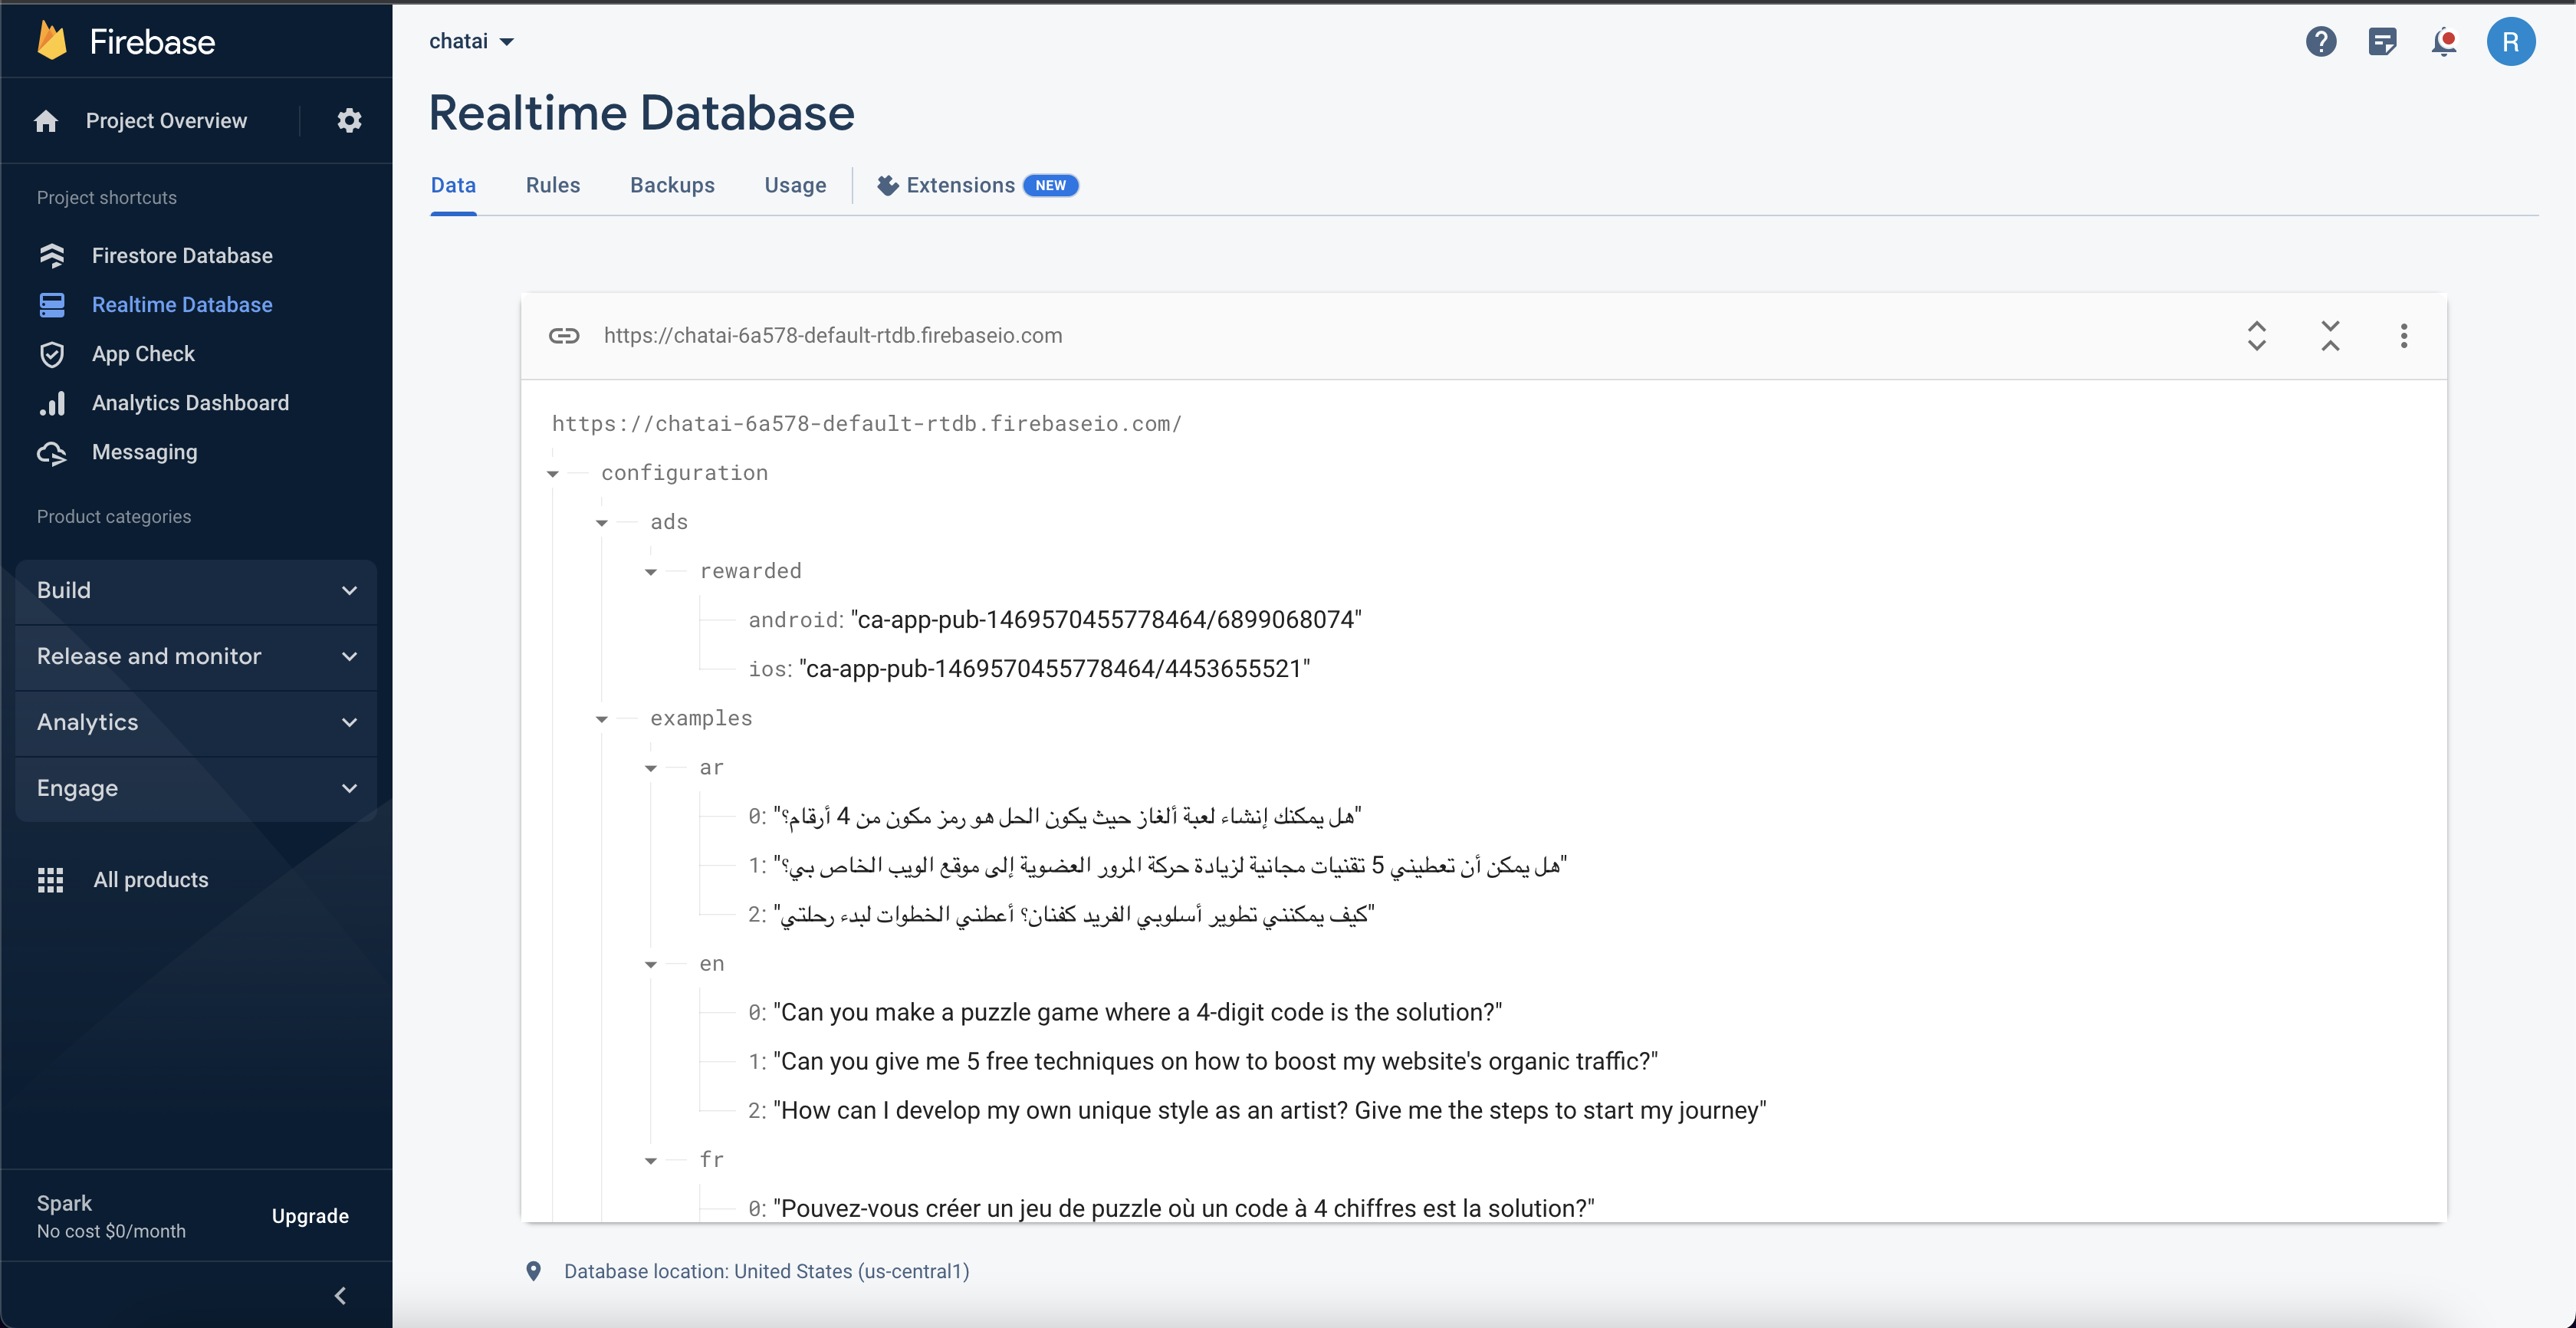Select ar entry 2 Arabic text
Image resolution: width=2576 pixels, height=1328 pixels.
(x=1074, y=915)
